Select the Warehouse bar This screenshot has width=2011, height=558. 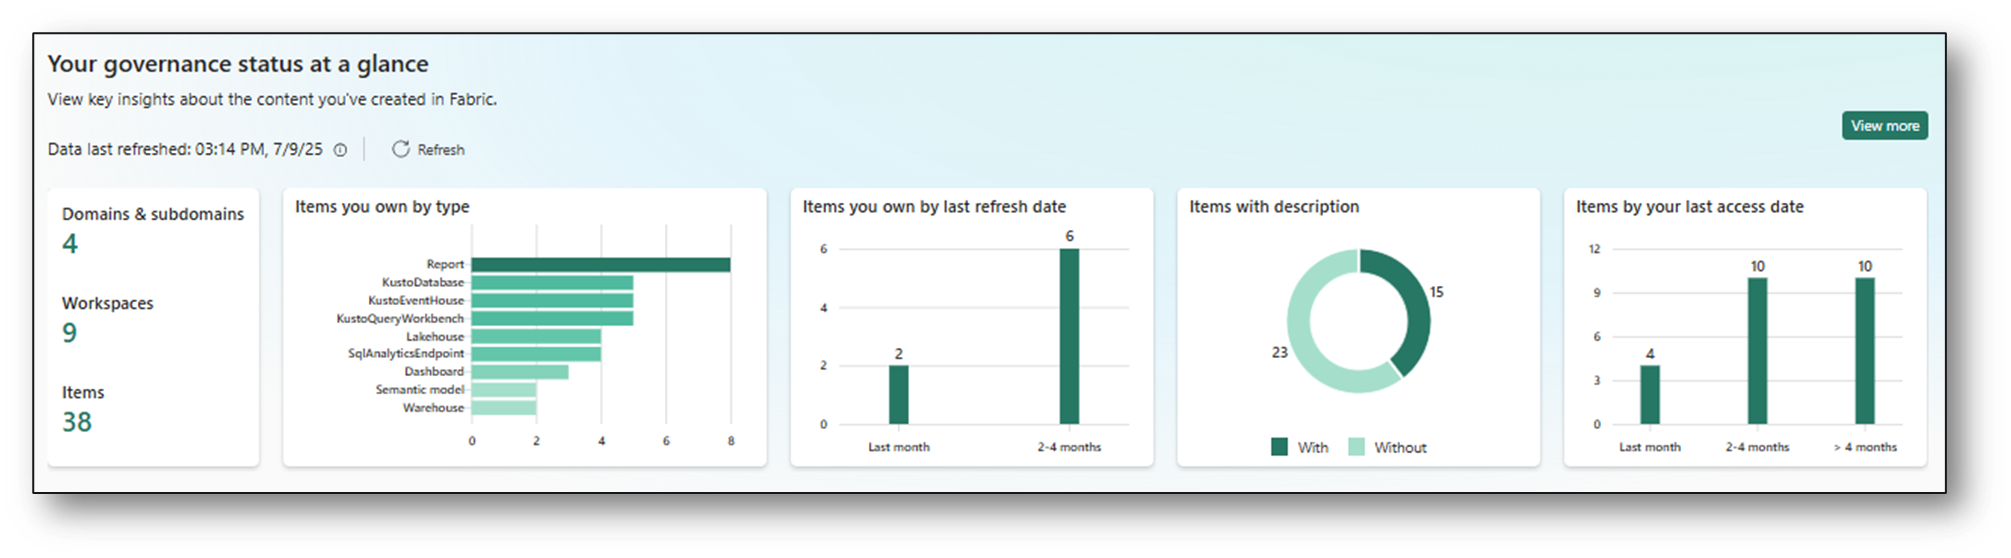[504, 408]
